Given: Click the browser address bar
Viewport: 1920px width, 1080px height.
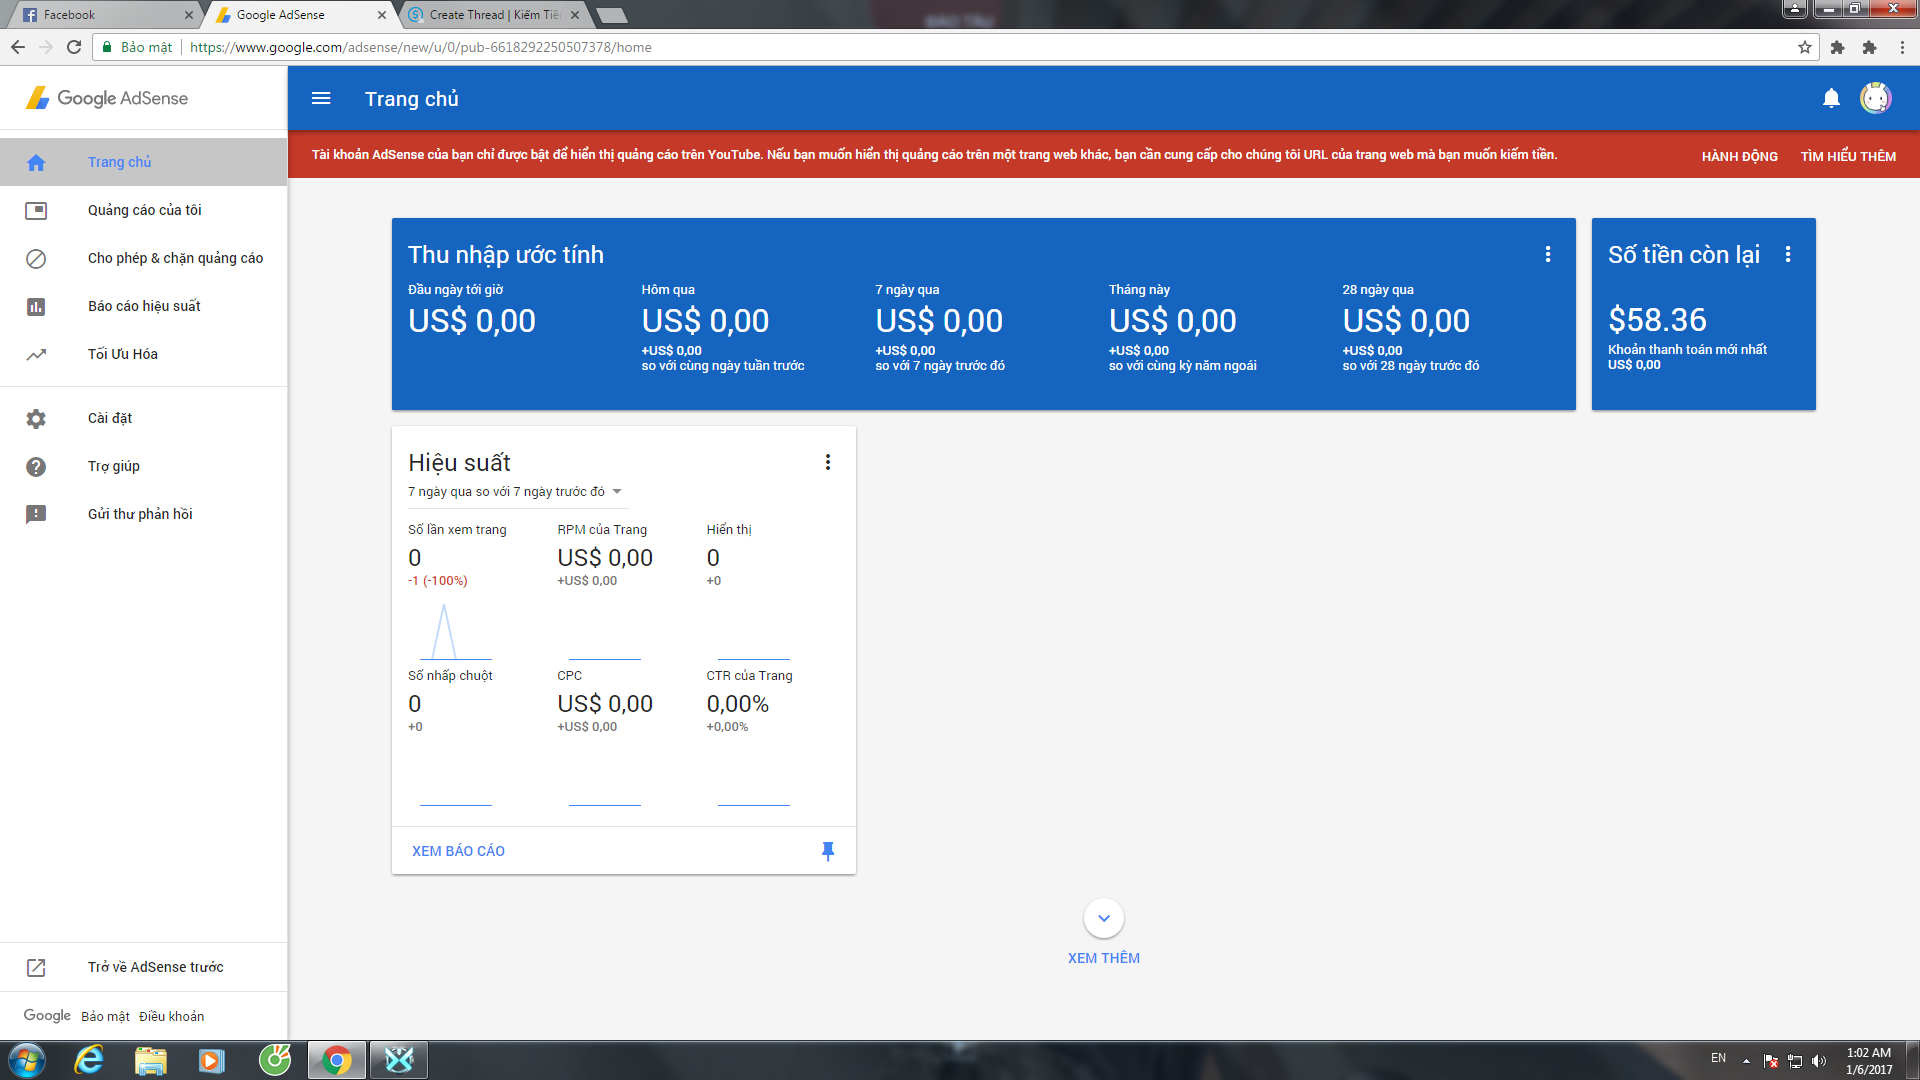Looking at the screenshot, I should pyautogui.click(x=900, y=47).
